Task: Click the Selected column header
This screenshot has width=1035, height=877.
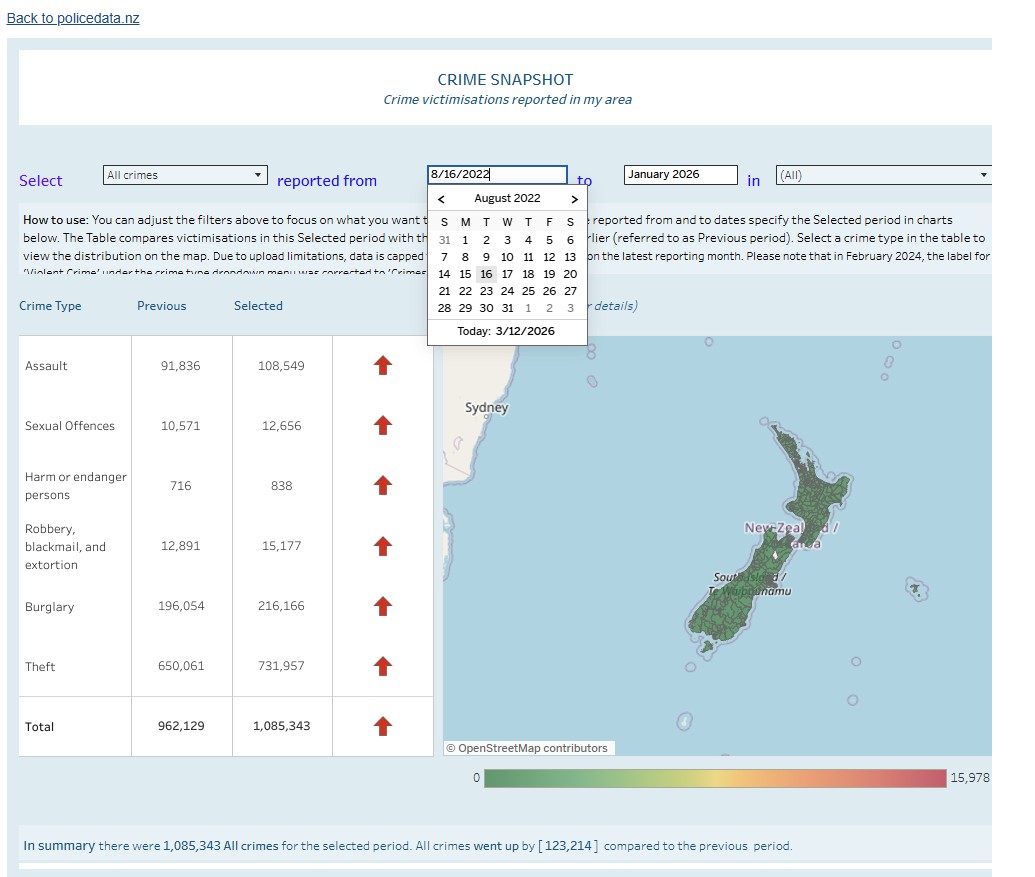Action: (258, 306)
